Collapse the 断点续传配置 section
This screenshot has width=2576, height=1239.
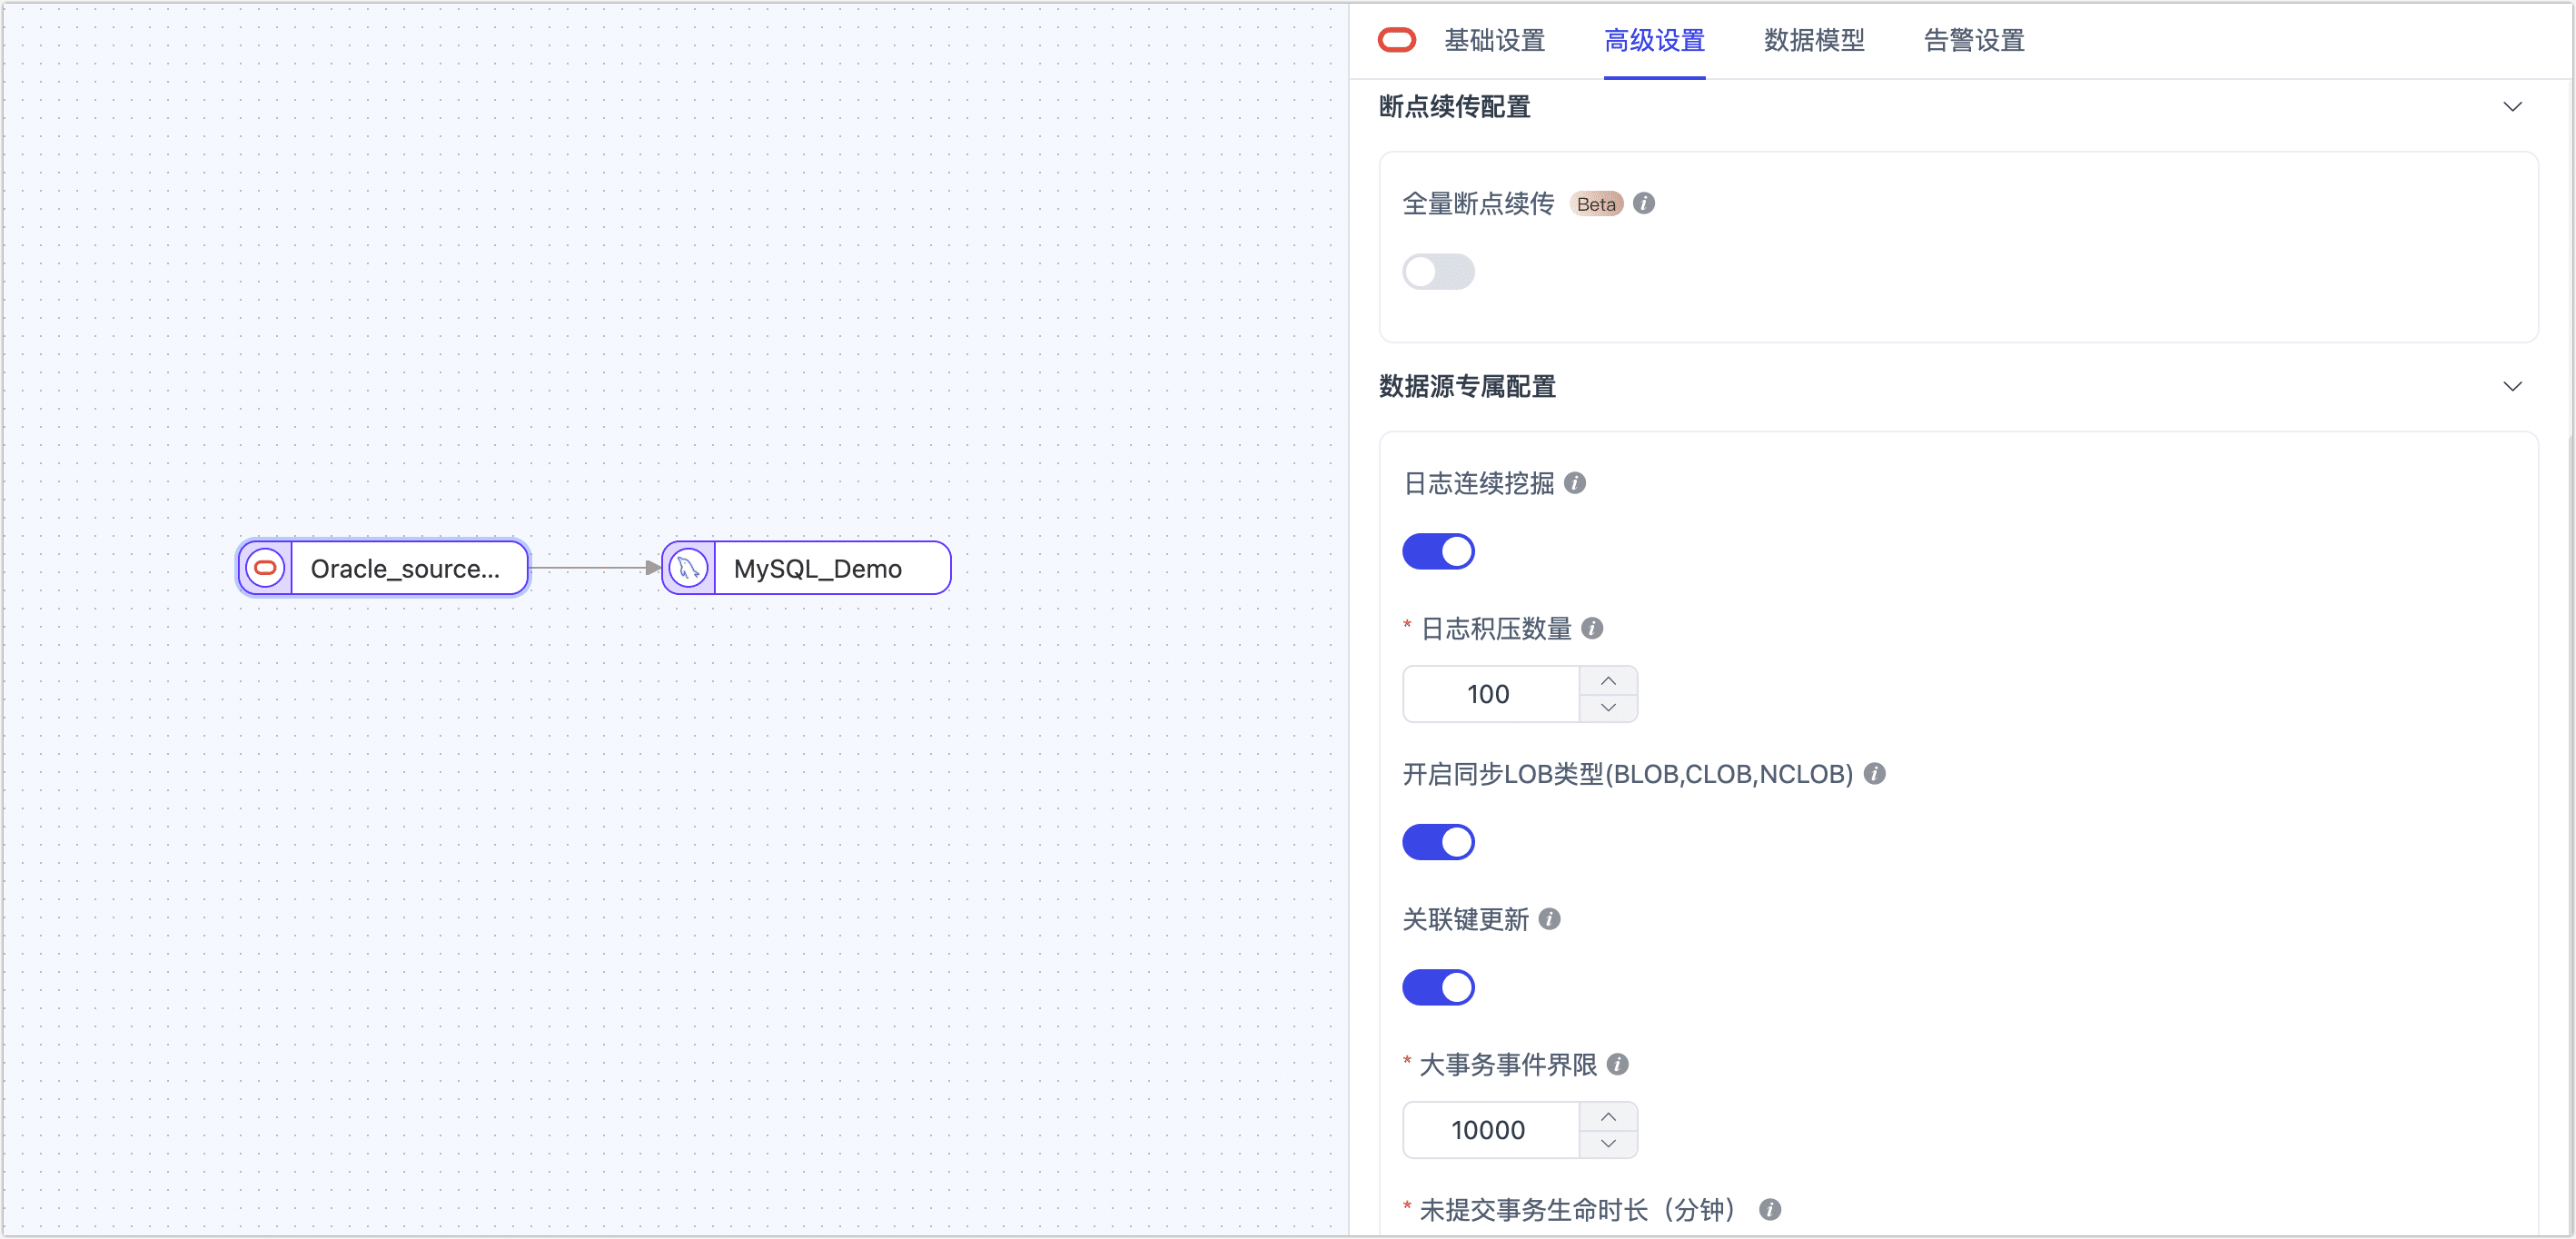(2514, 106)
